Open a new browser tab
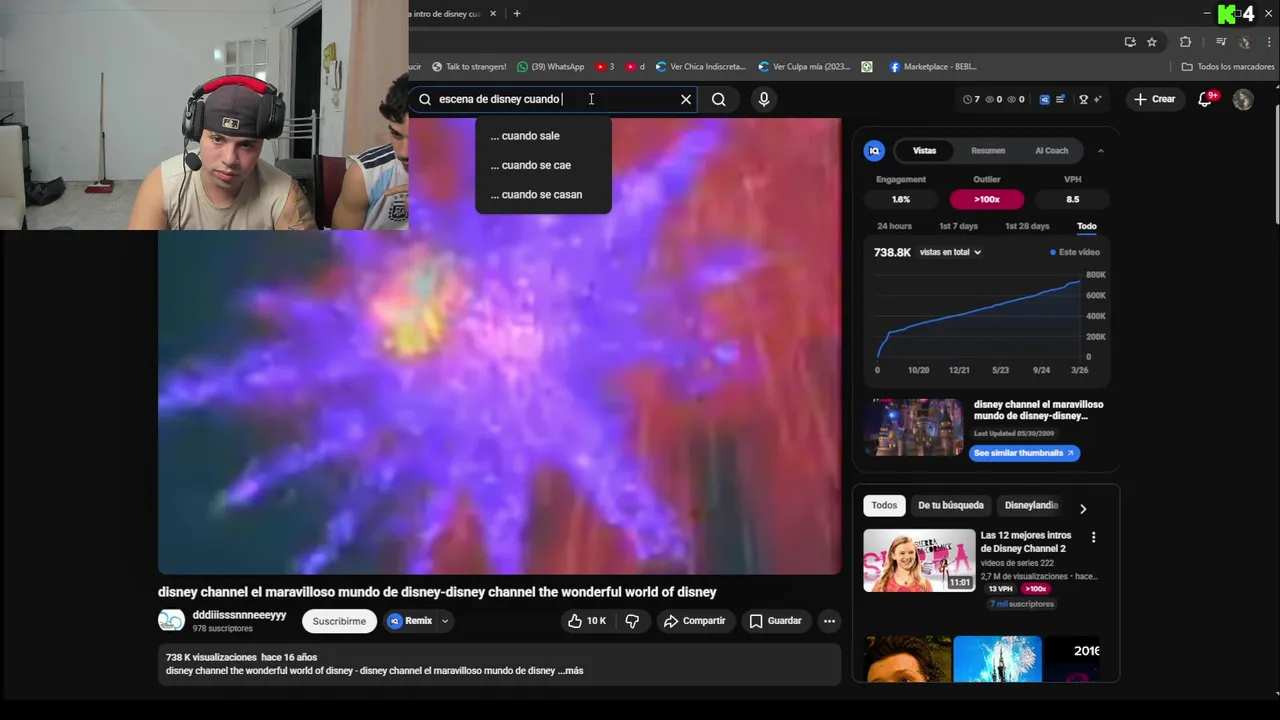Screen dimensions: 1280x720 pyautogui.click(x=517, y=14)
